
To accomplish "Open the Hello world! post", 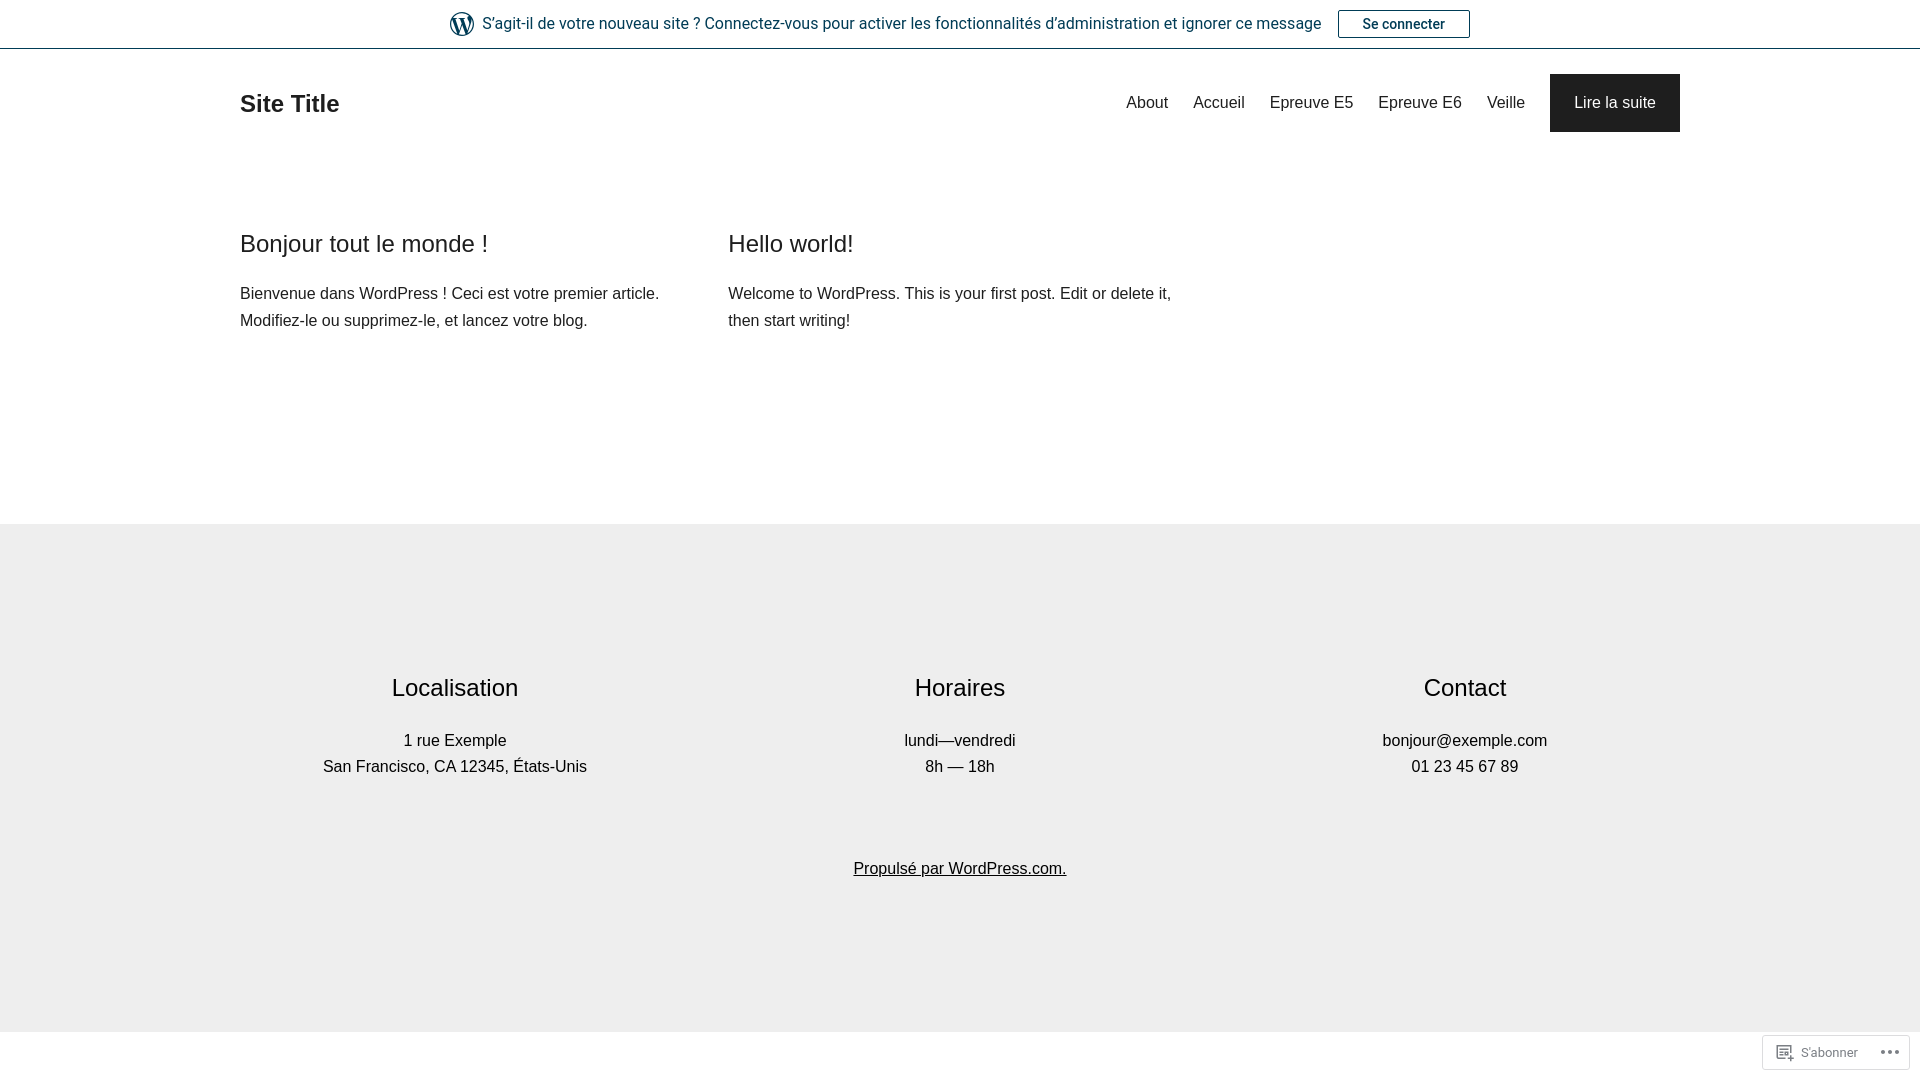I will click(790, 244).
